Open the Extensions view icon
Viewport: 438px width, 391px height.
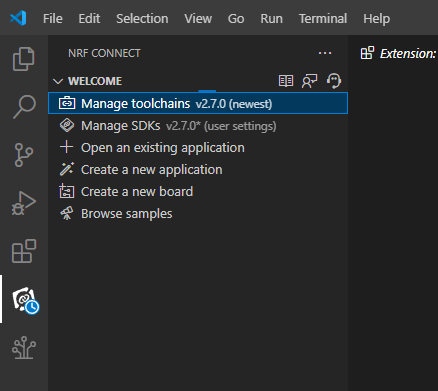coord(24,251)
